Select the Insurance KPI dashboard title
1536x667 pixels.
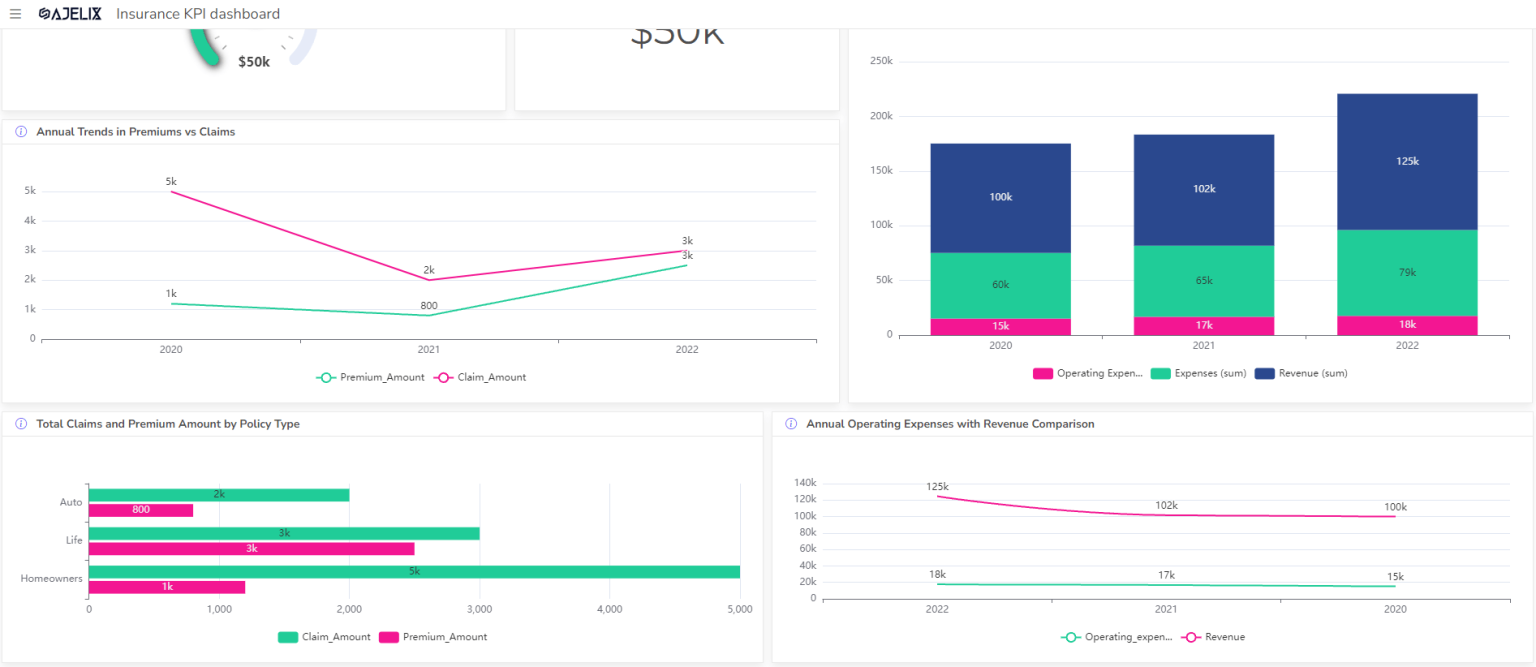pos(198,14)
